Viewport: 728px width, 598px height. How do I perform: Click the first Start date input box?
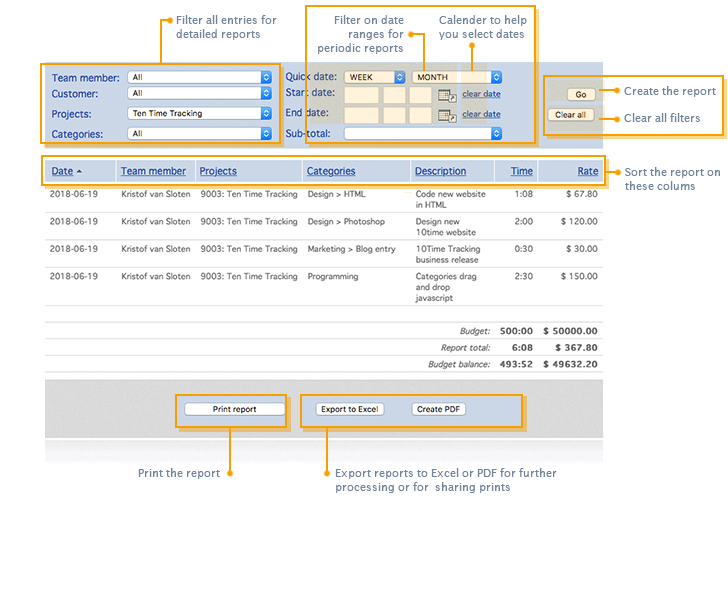tap(361, 96)
